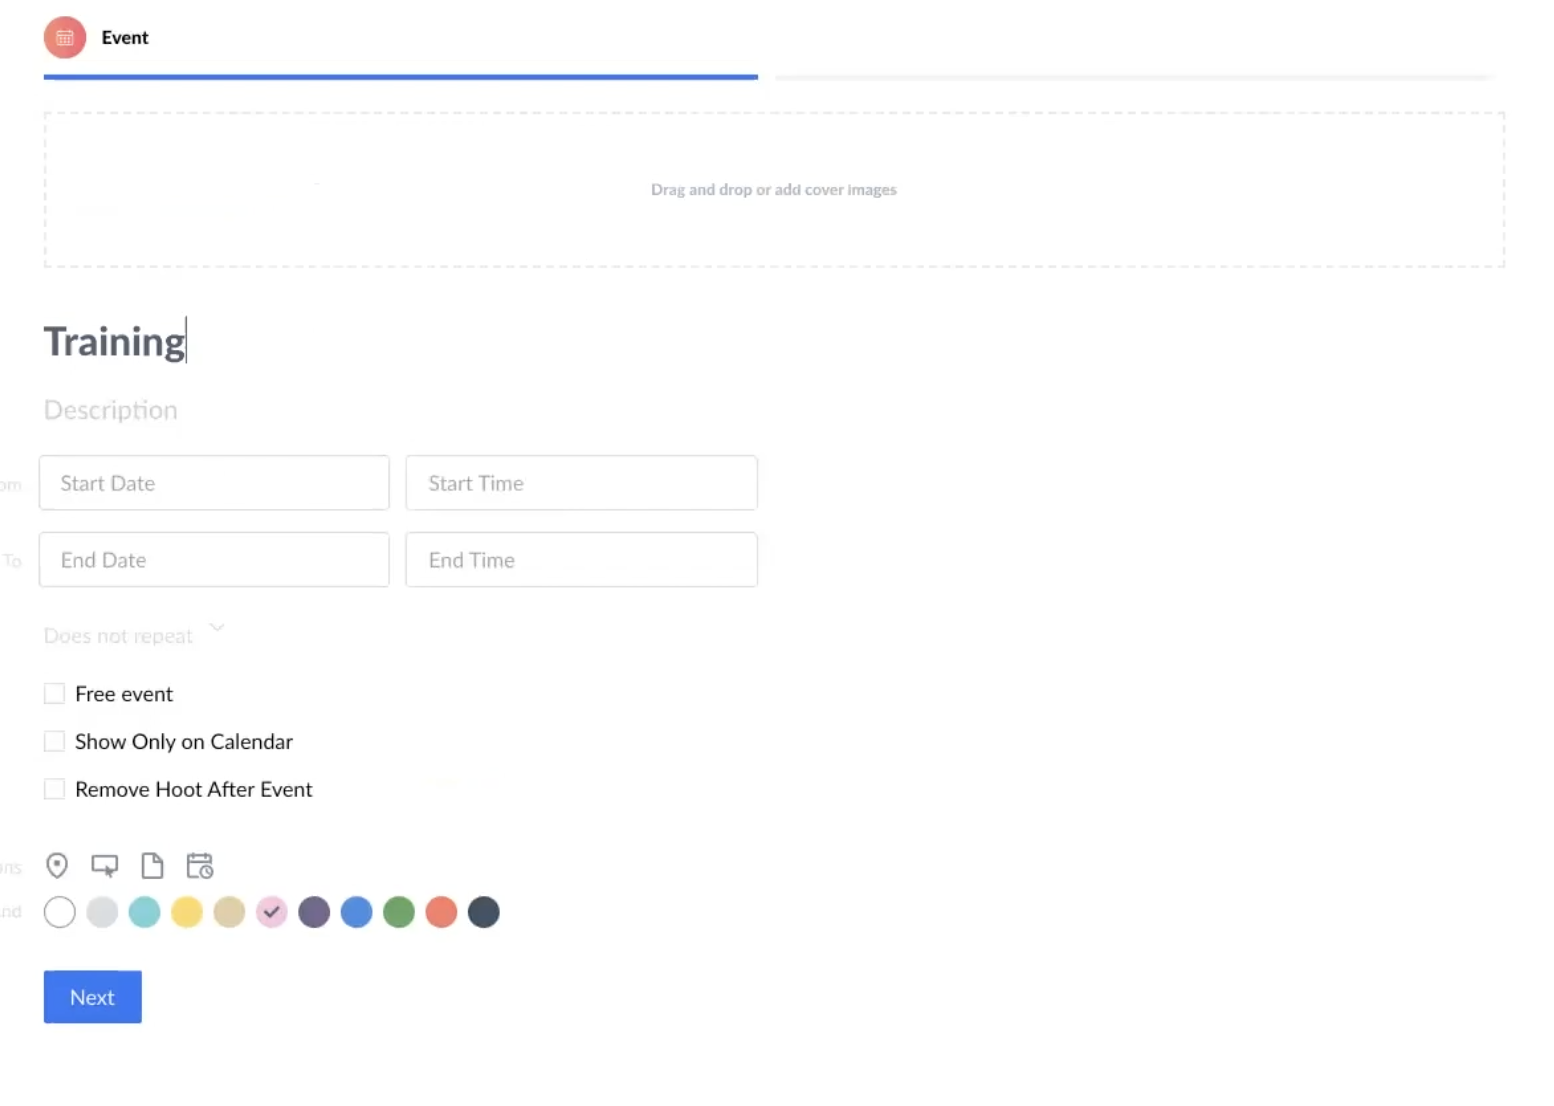Click the document attachment icon
1554x1106 pixels.
pos(152,865)
